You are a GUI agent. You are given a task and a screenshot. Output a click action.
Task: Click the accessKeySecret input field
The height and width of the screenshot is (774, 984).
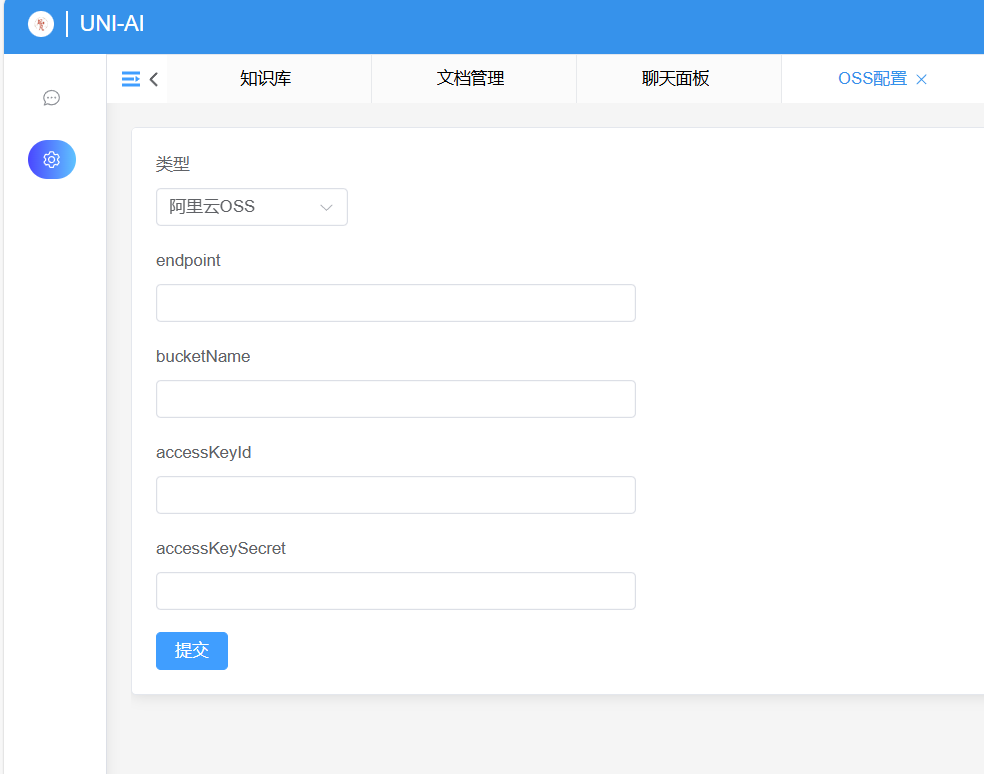pyautogui.click(x=395, y=591)
